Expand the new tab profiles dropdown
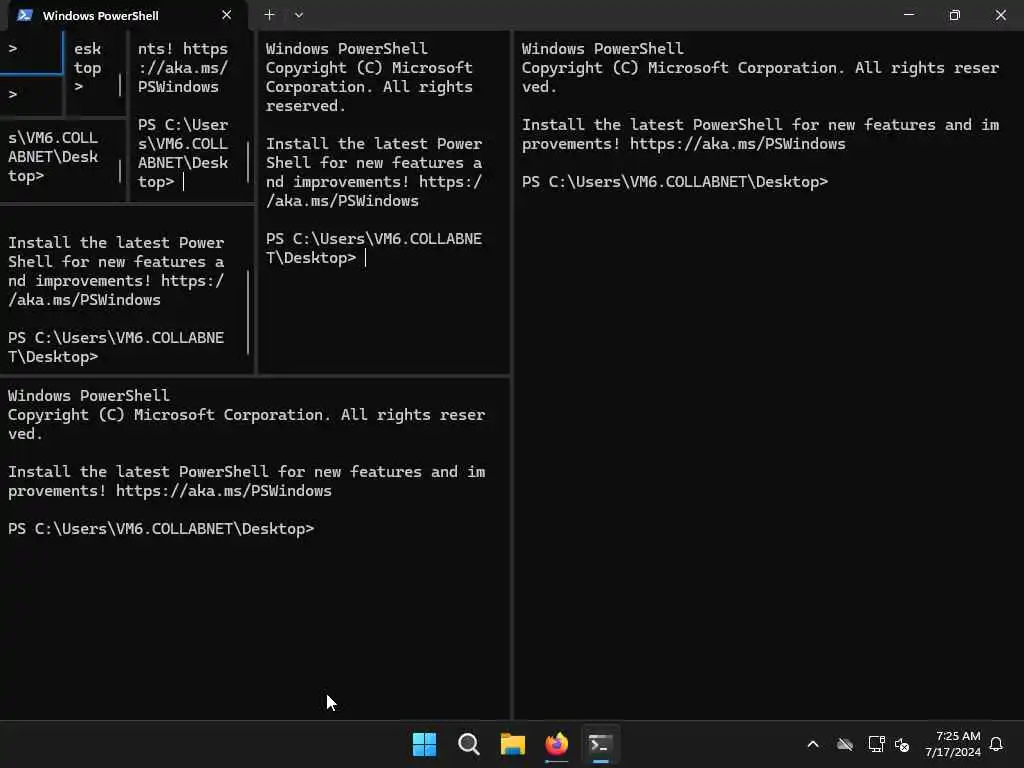Image resolution: width=1024 pixels, height=768 pixels. 298,14
